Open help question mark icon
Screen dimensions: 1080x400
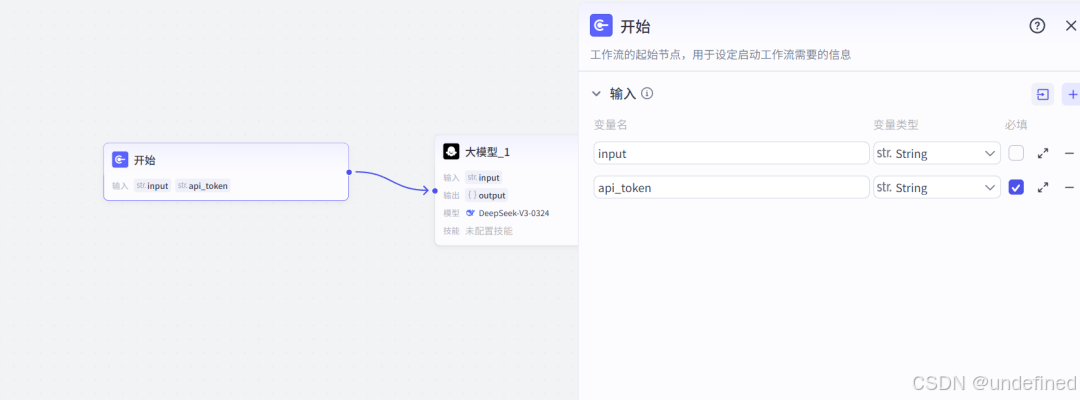coord(1037,26)
